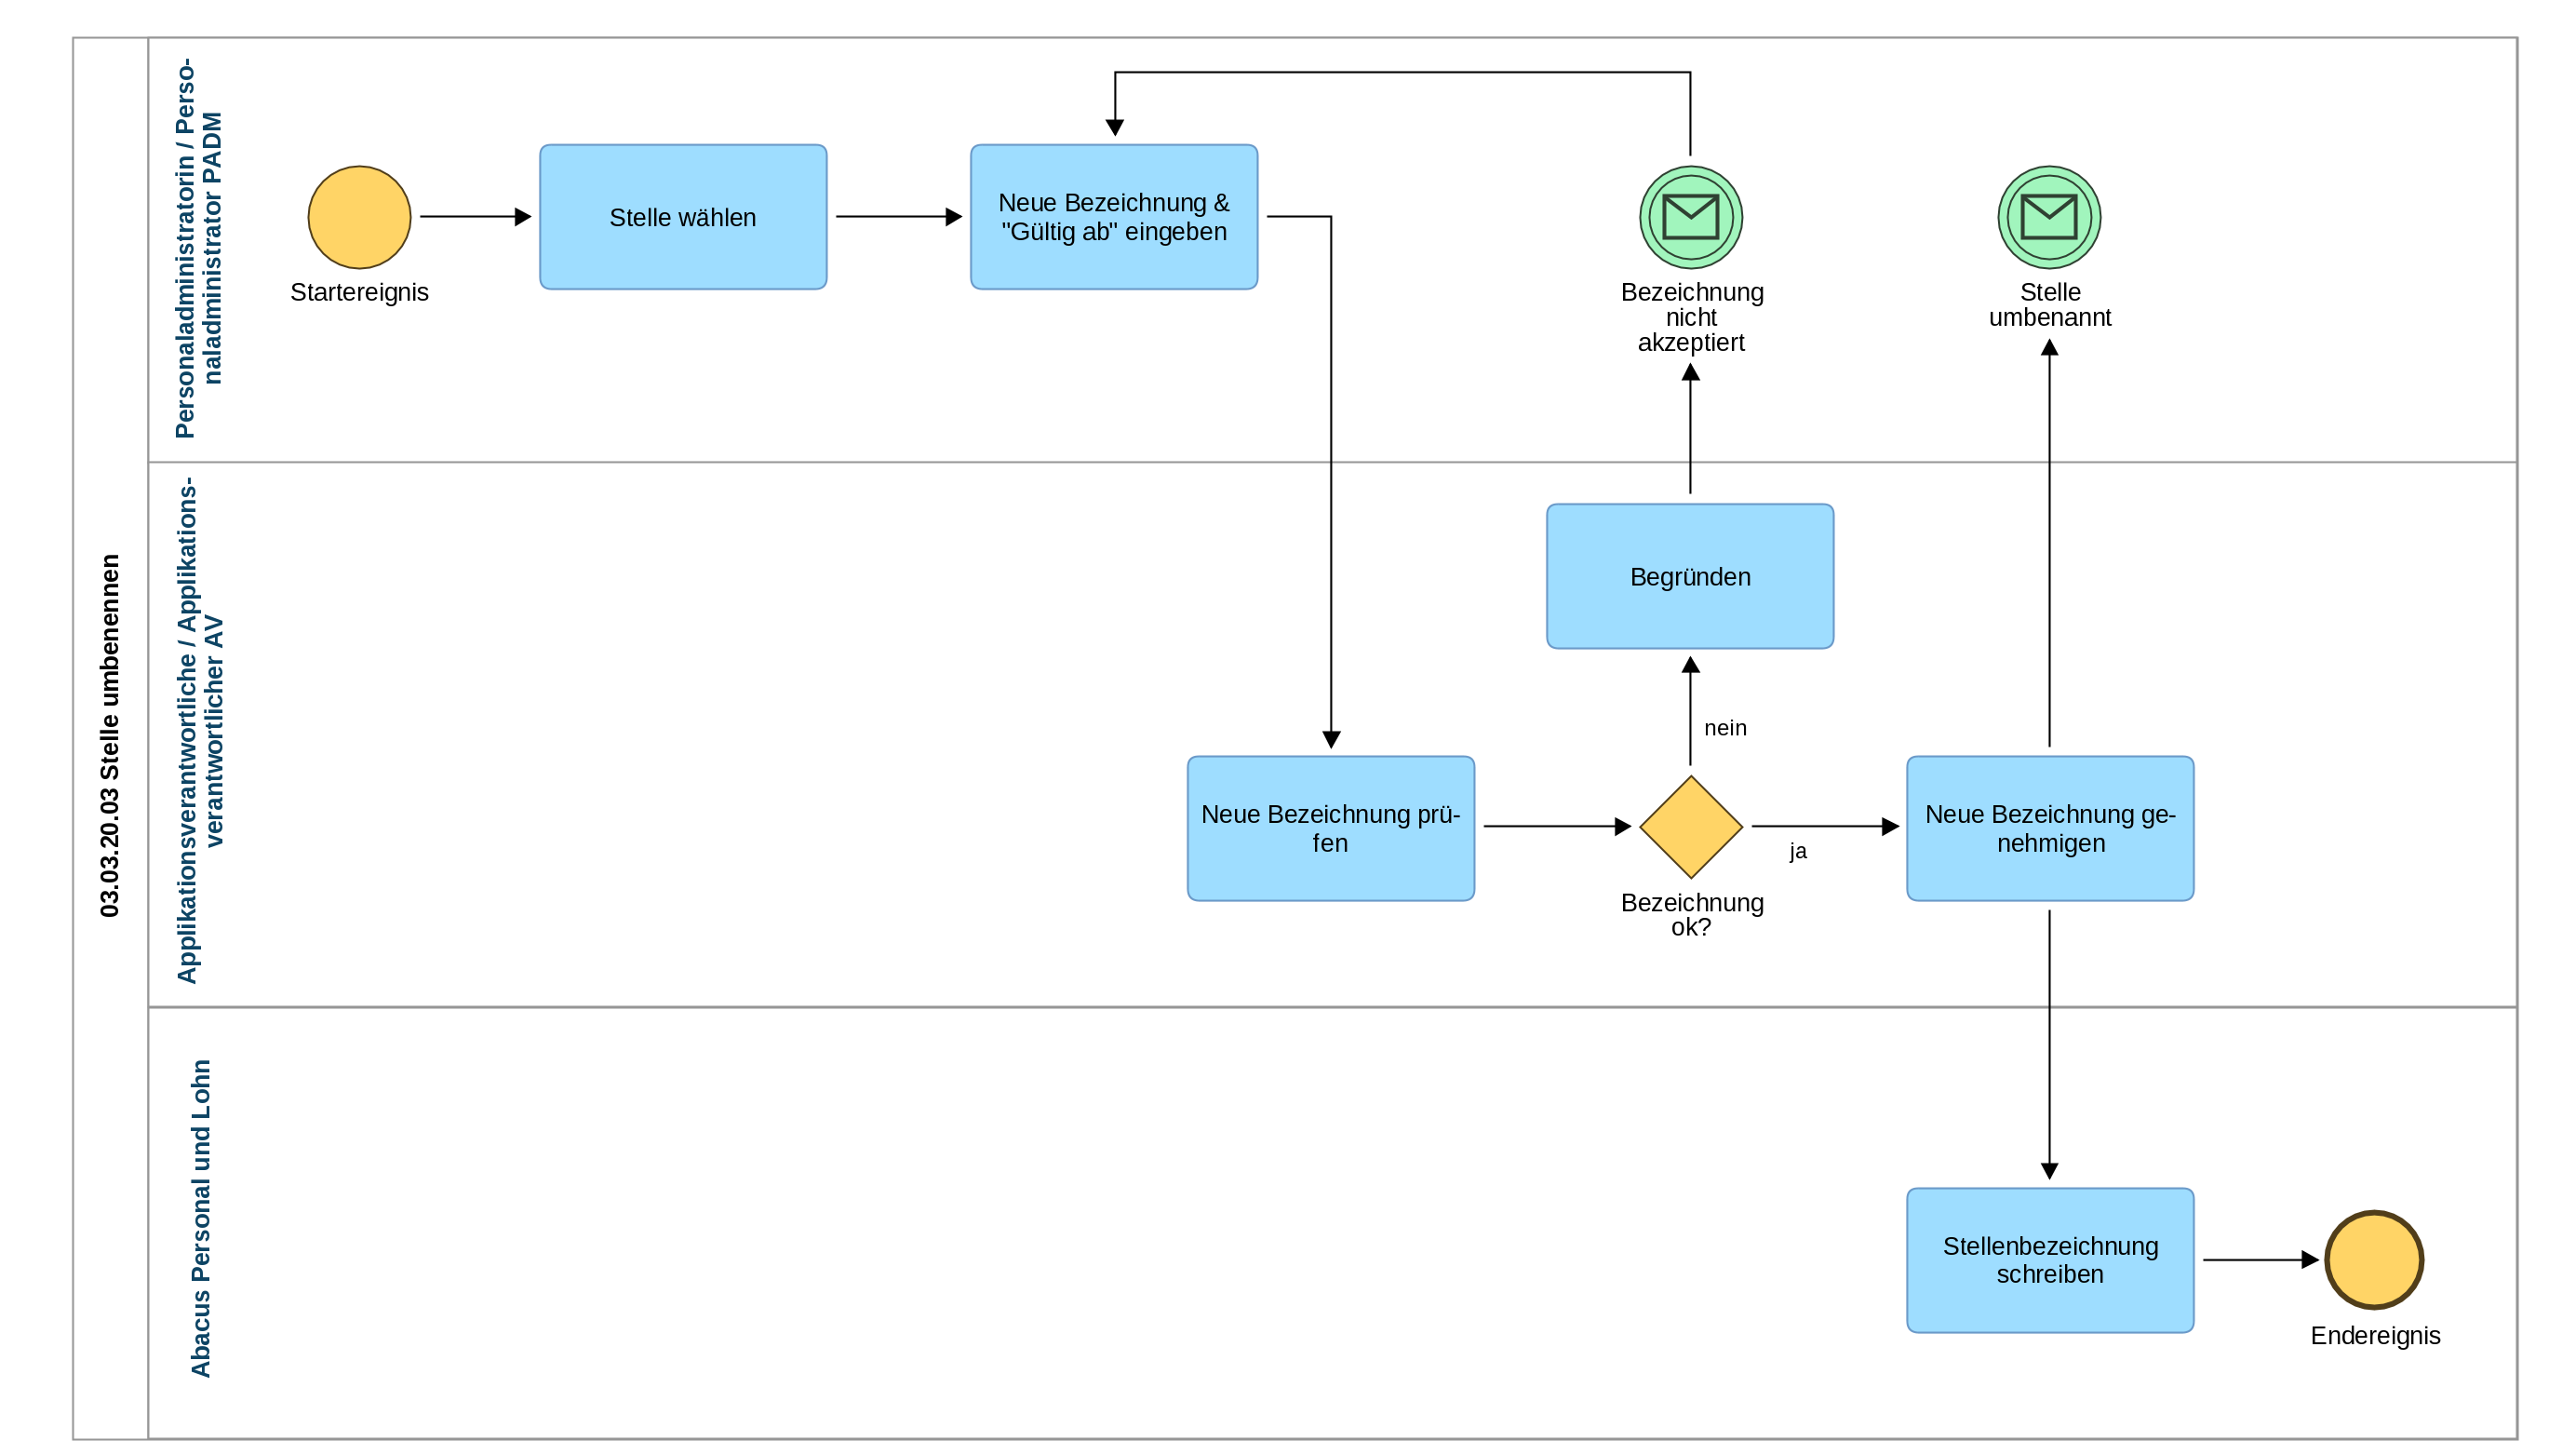
Task: Select the Begründen task box
Action: tap(1690, 576)
